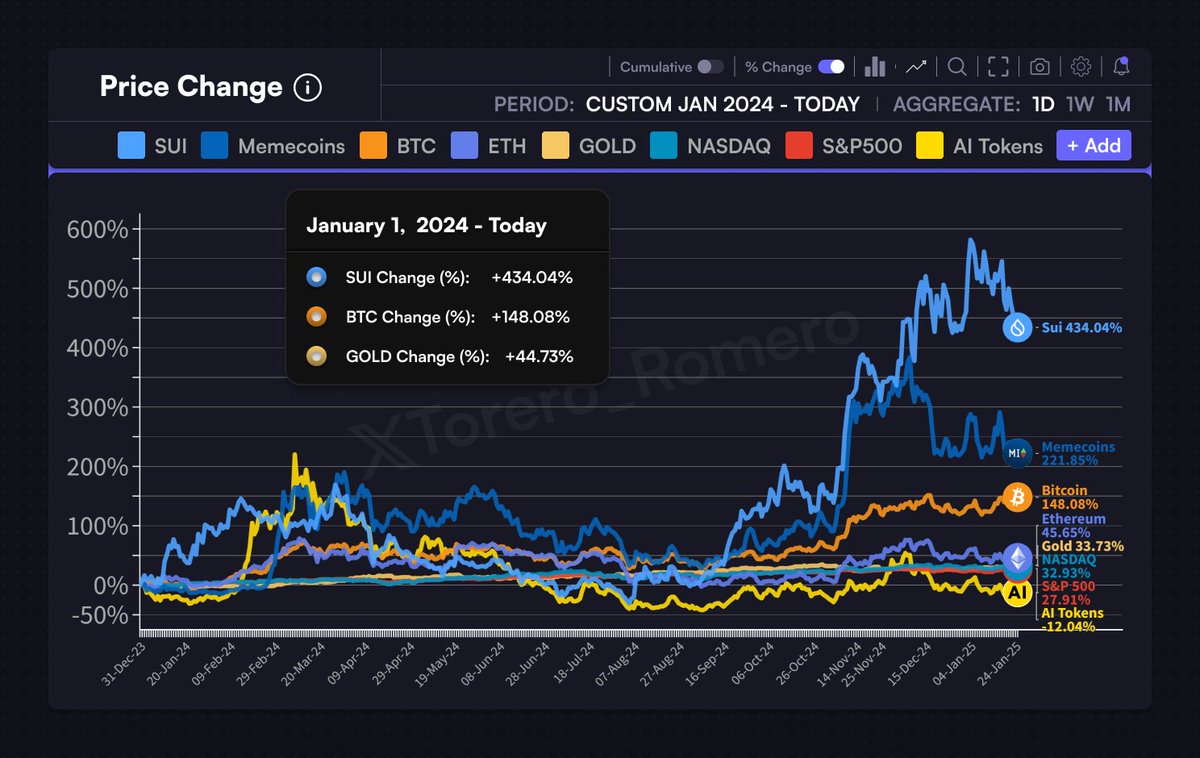Viewport: 1200px width, 758px height.
Task: Click the Bitcoin 148.08% end label
Action: pos(1070,498)
